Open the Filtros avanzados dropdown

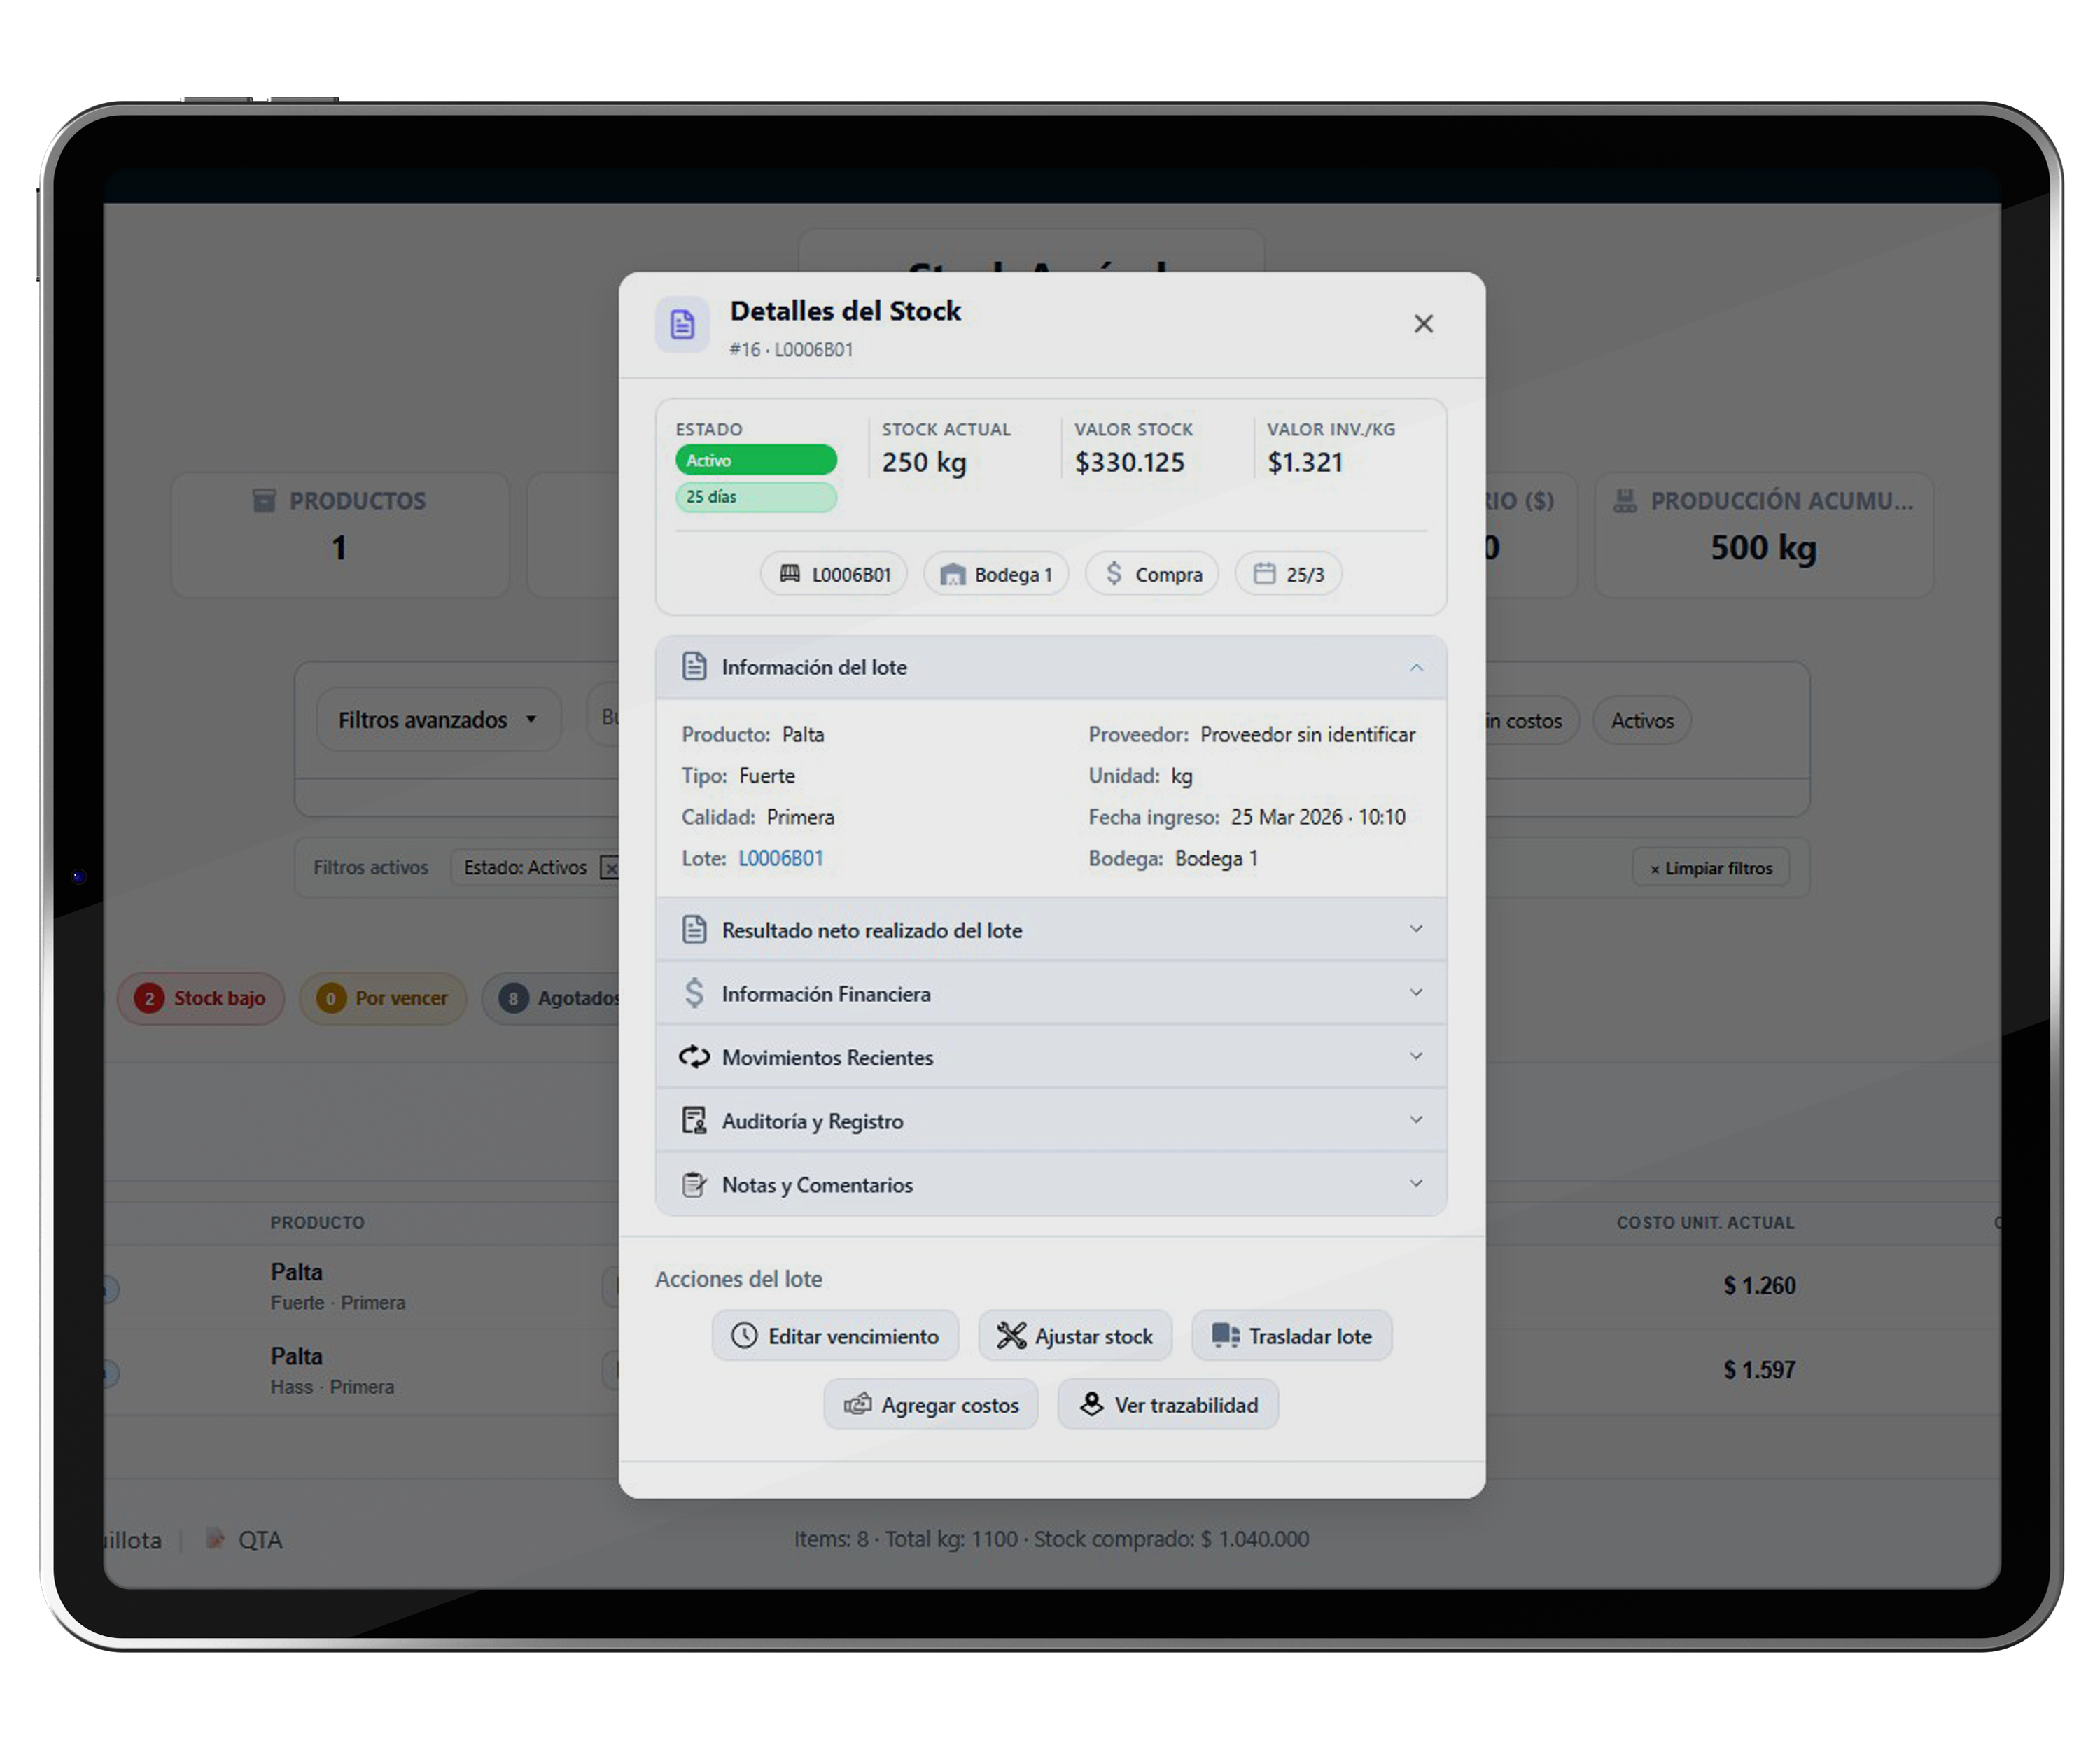click(x=437, y=720)
